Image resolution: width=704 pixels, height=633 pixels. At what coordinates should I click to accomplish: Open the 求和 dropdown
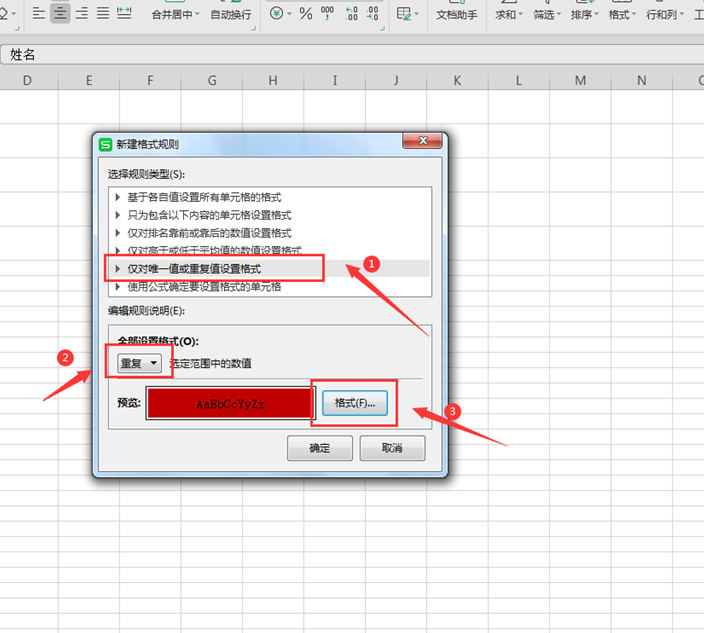click(509, 15)
